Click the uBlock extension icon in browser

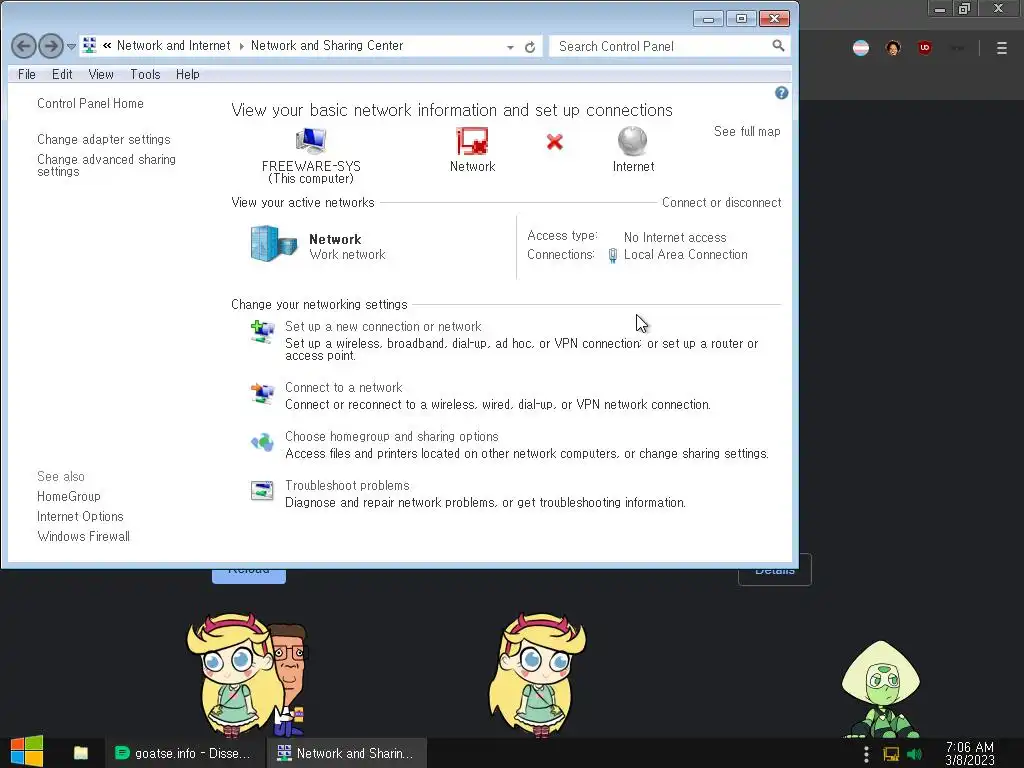pos(925,48)
